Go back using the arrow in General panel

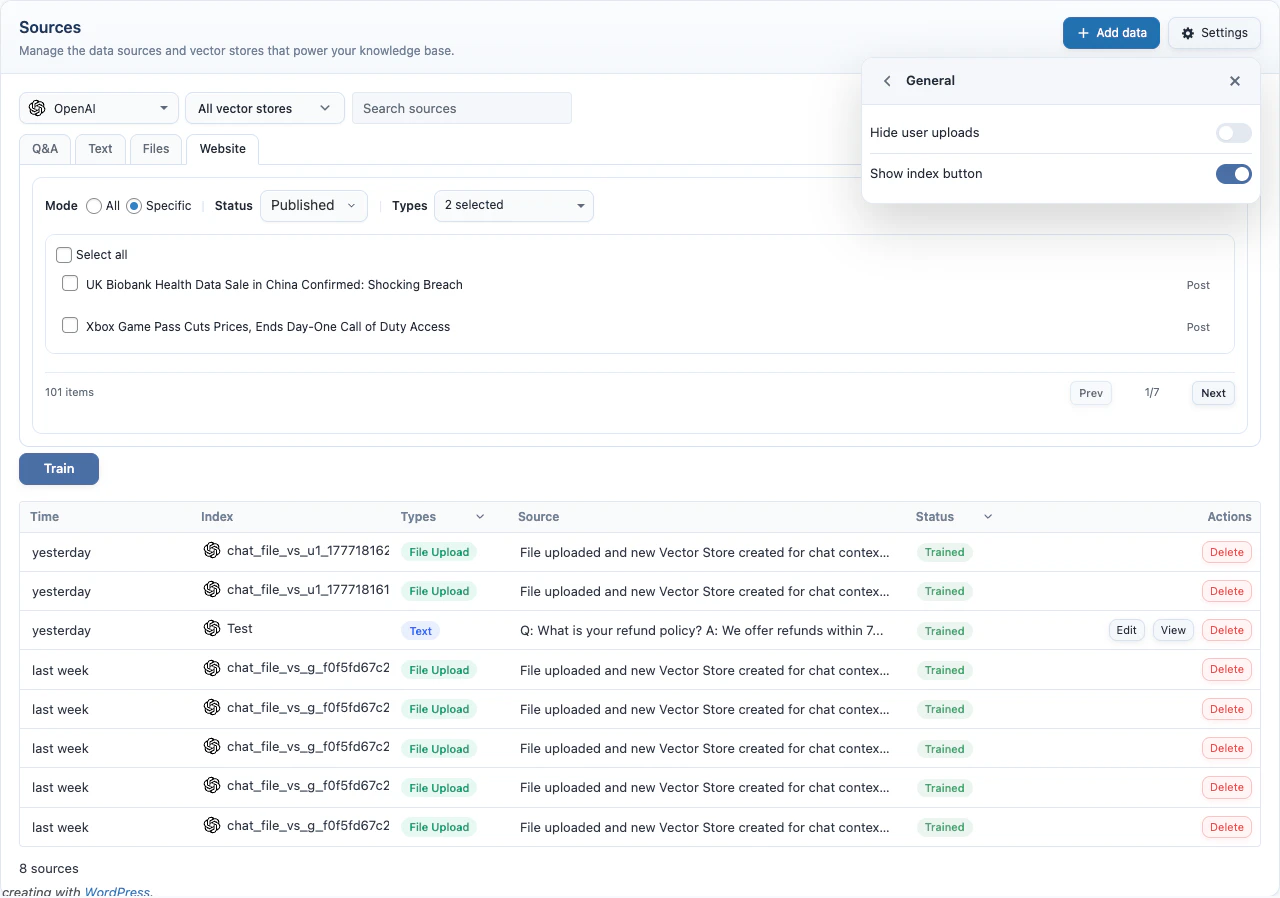(887, 81)
